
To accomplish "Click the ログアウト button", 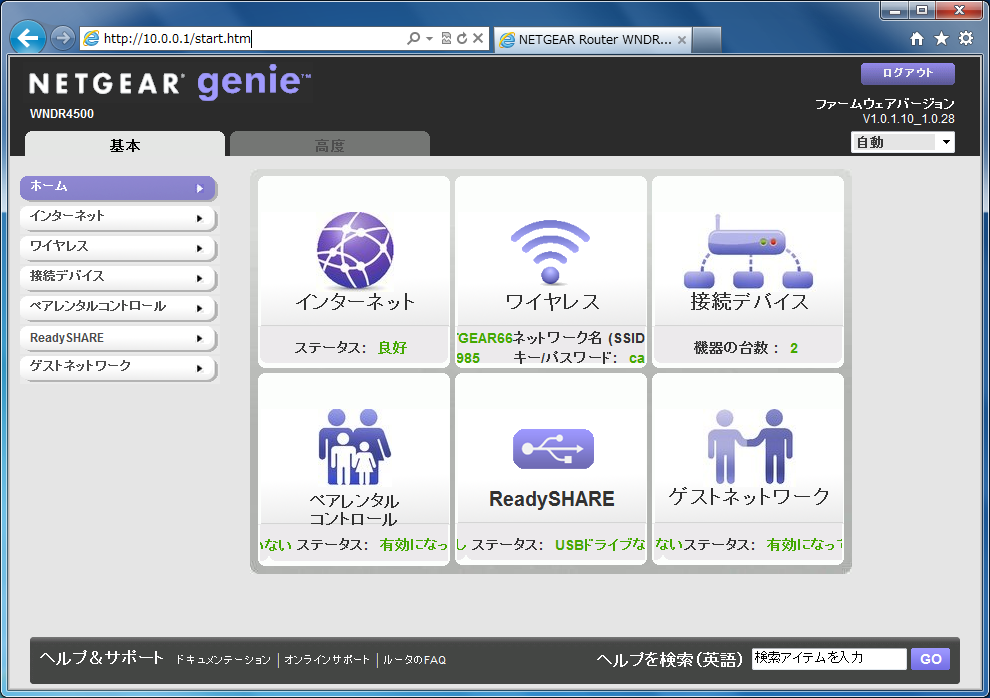I will [x=907, y=73].
